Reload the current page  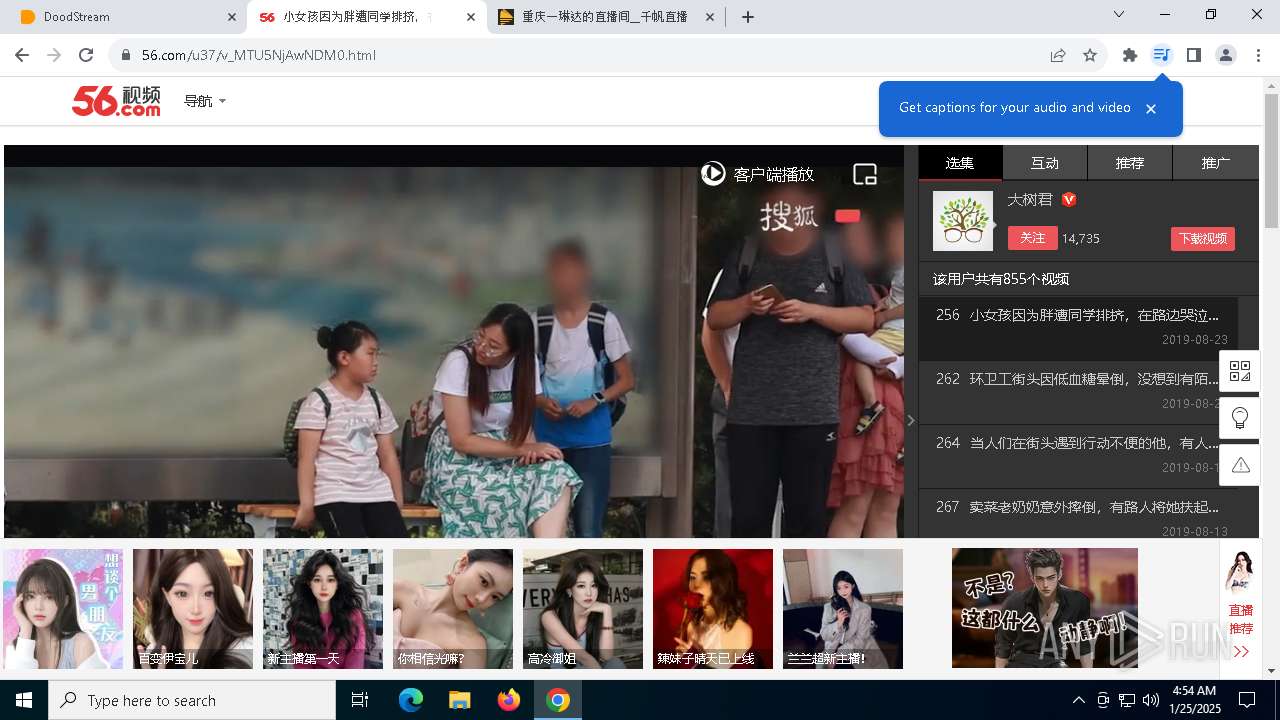tap(86, 55)
